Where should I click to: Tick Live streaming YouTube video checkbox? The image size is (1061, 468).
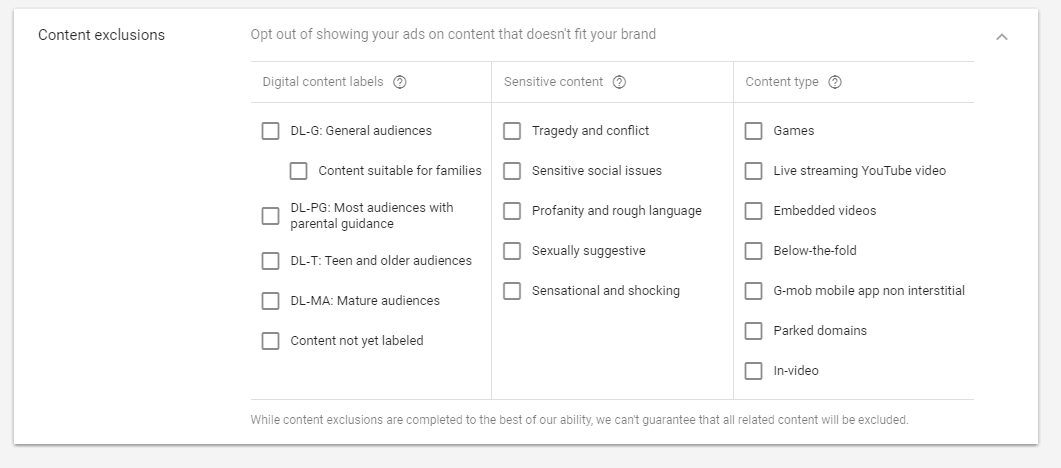point(754,170)
